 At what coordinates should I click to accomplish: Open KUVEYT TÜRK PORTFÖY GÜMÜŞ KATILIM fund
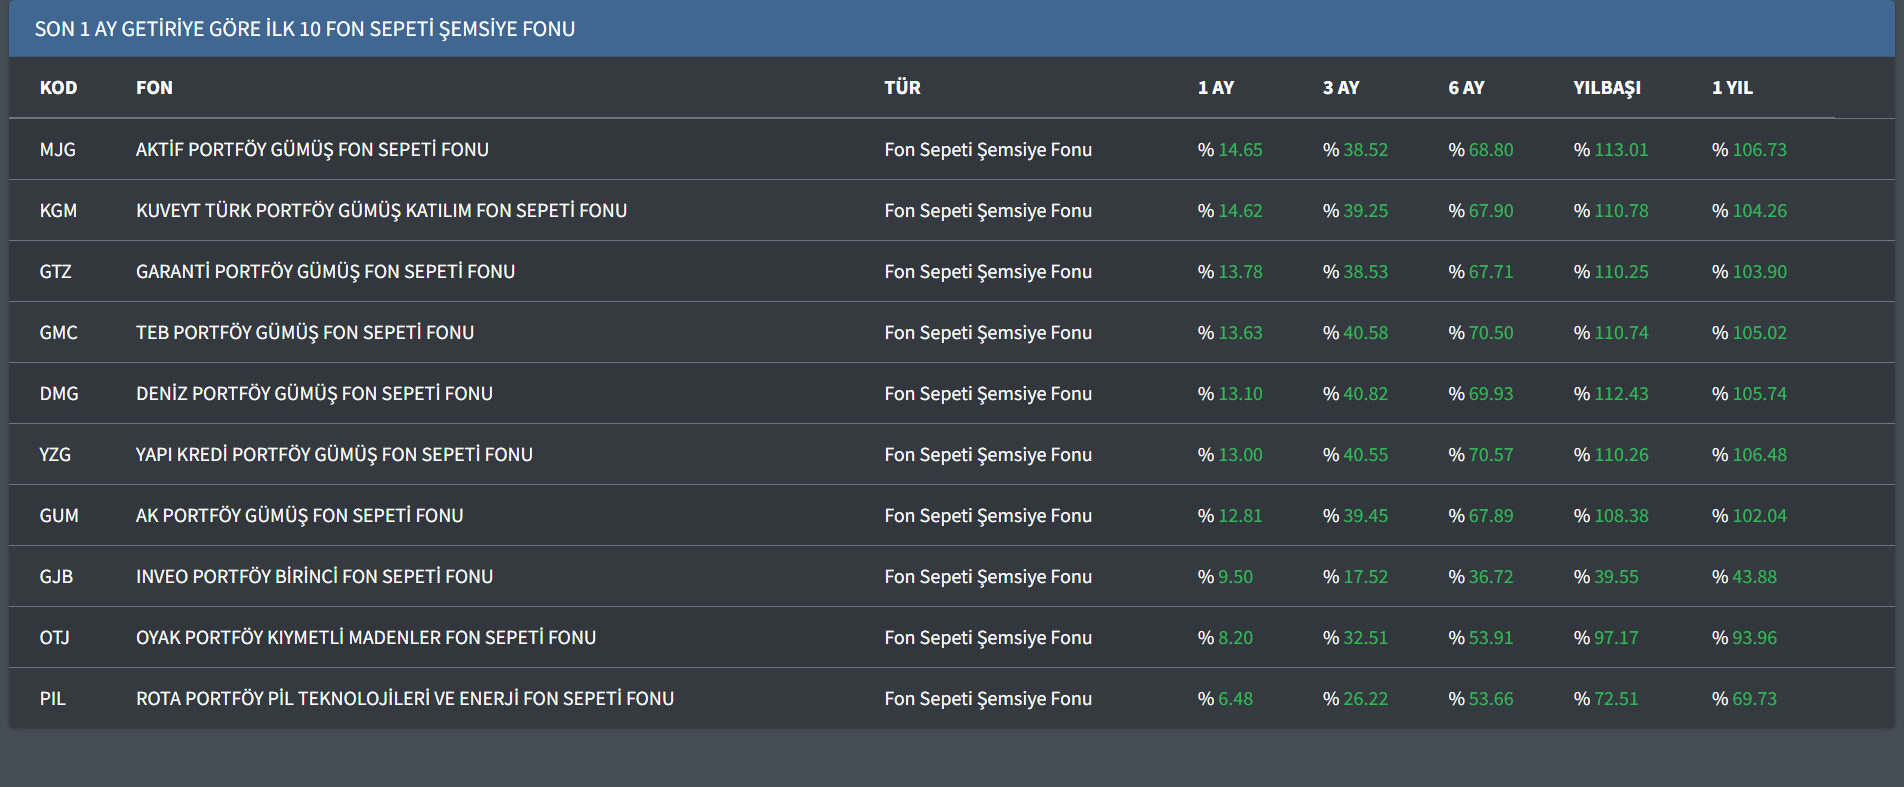point(381,211)
